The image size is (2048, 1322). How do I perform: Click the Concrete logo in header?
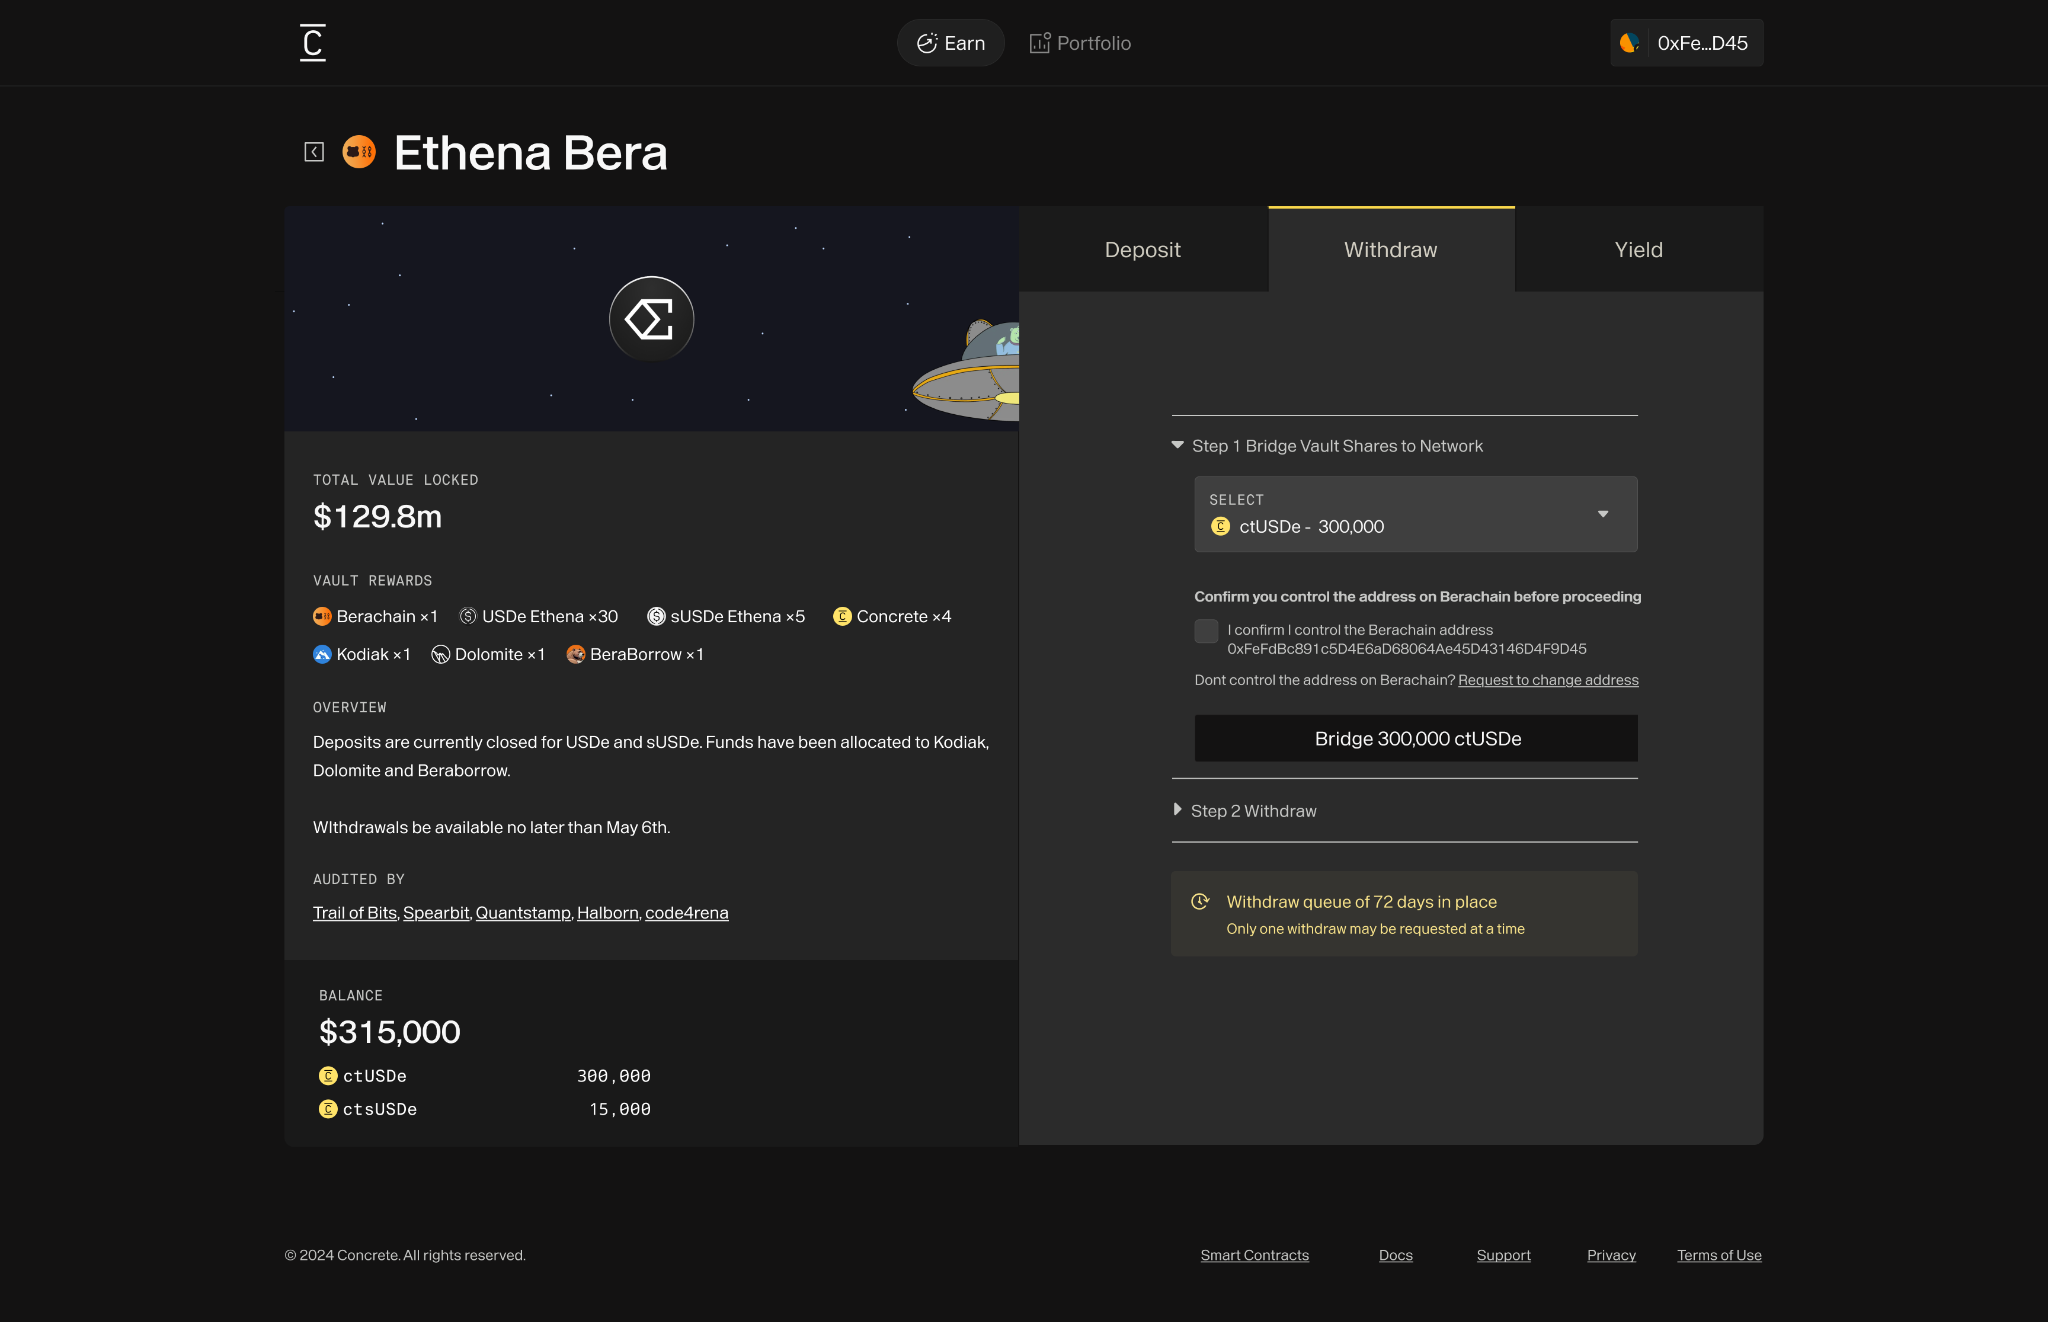click(x=313, y=43)
